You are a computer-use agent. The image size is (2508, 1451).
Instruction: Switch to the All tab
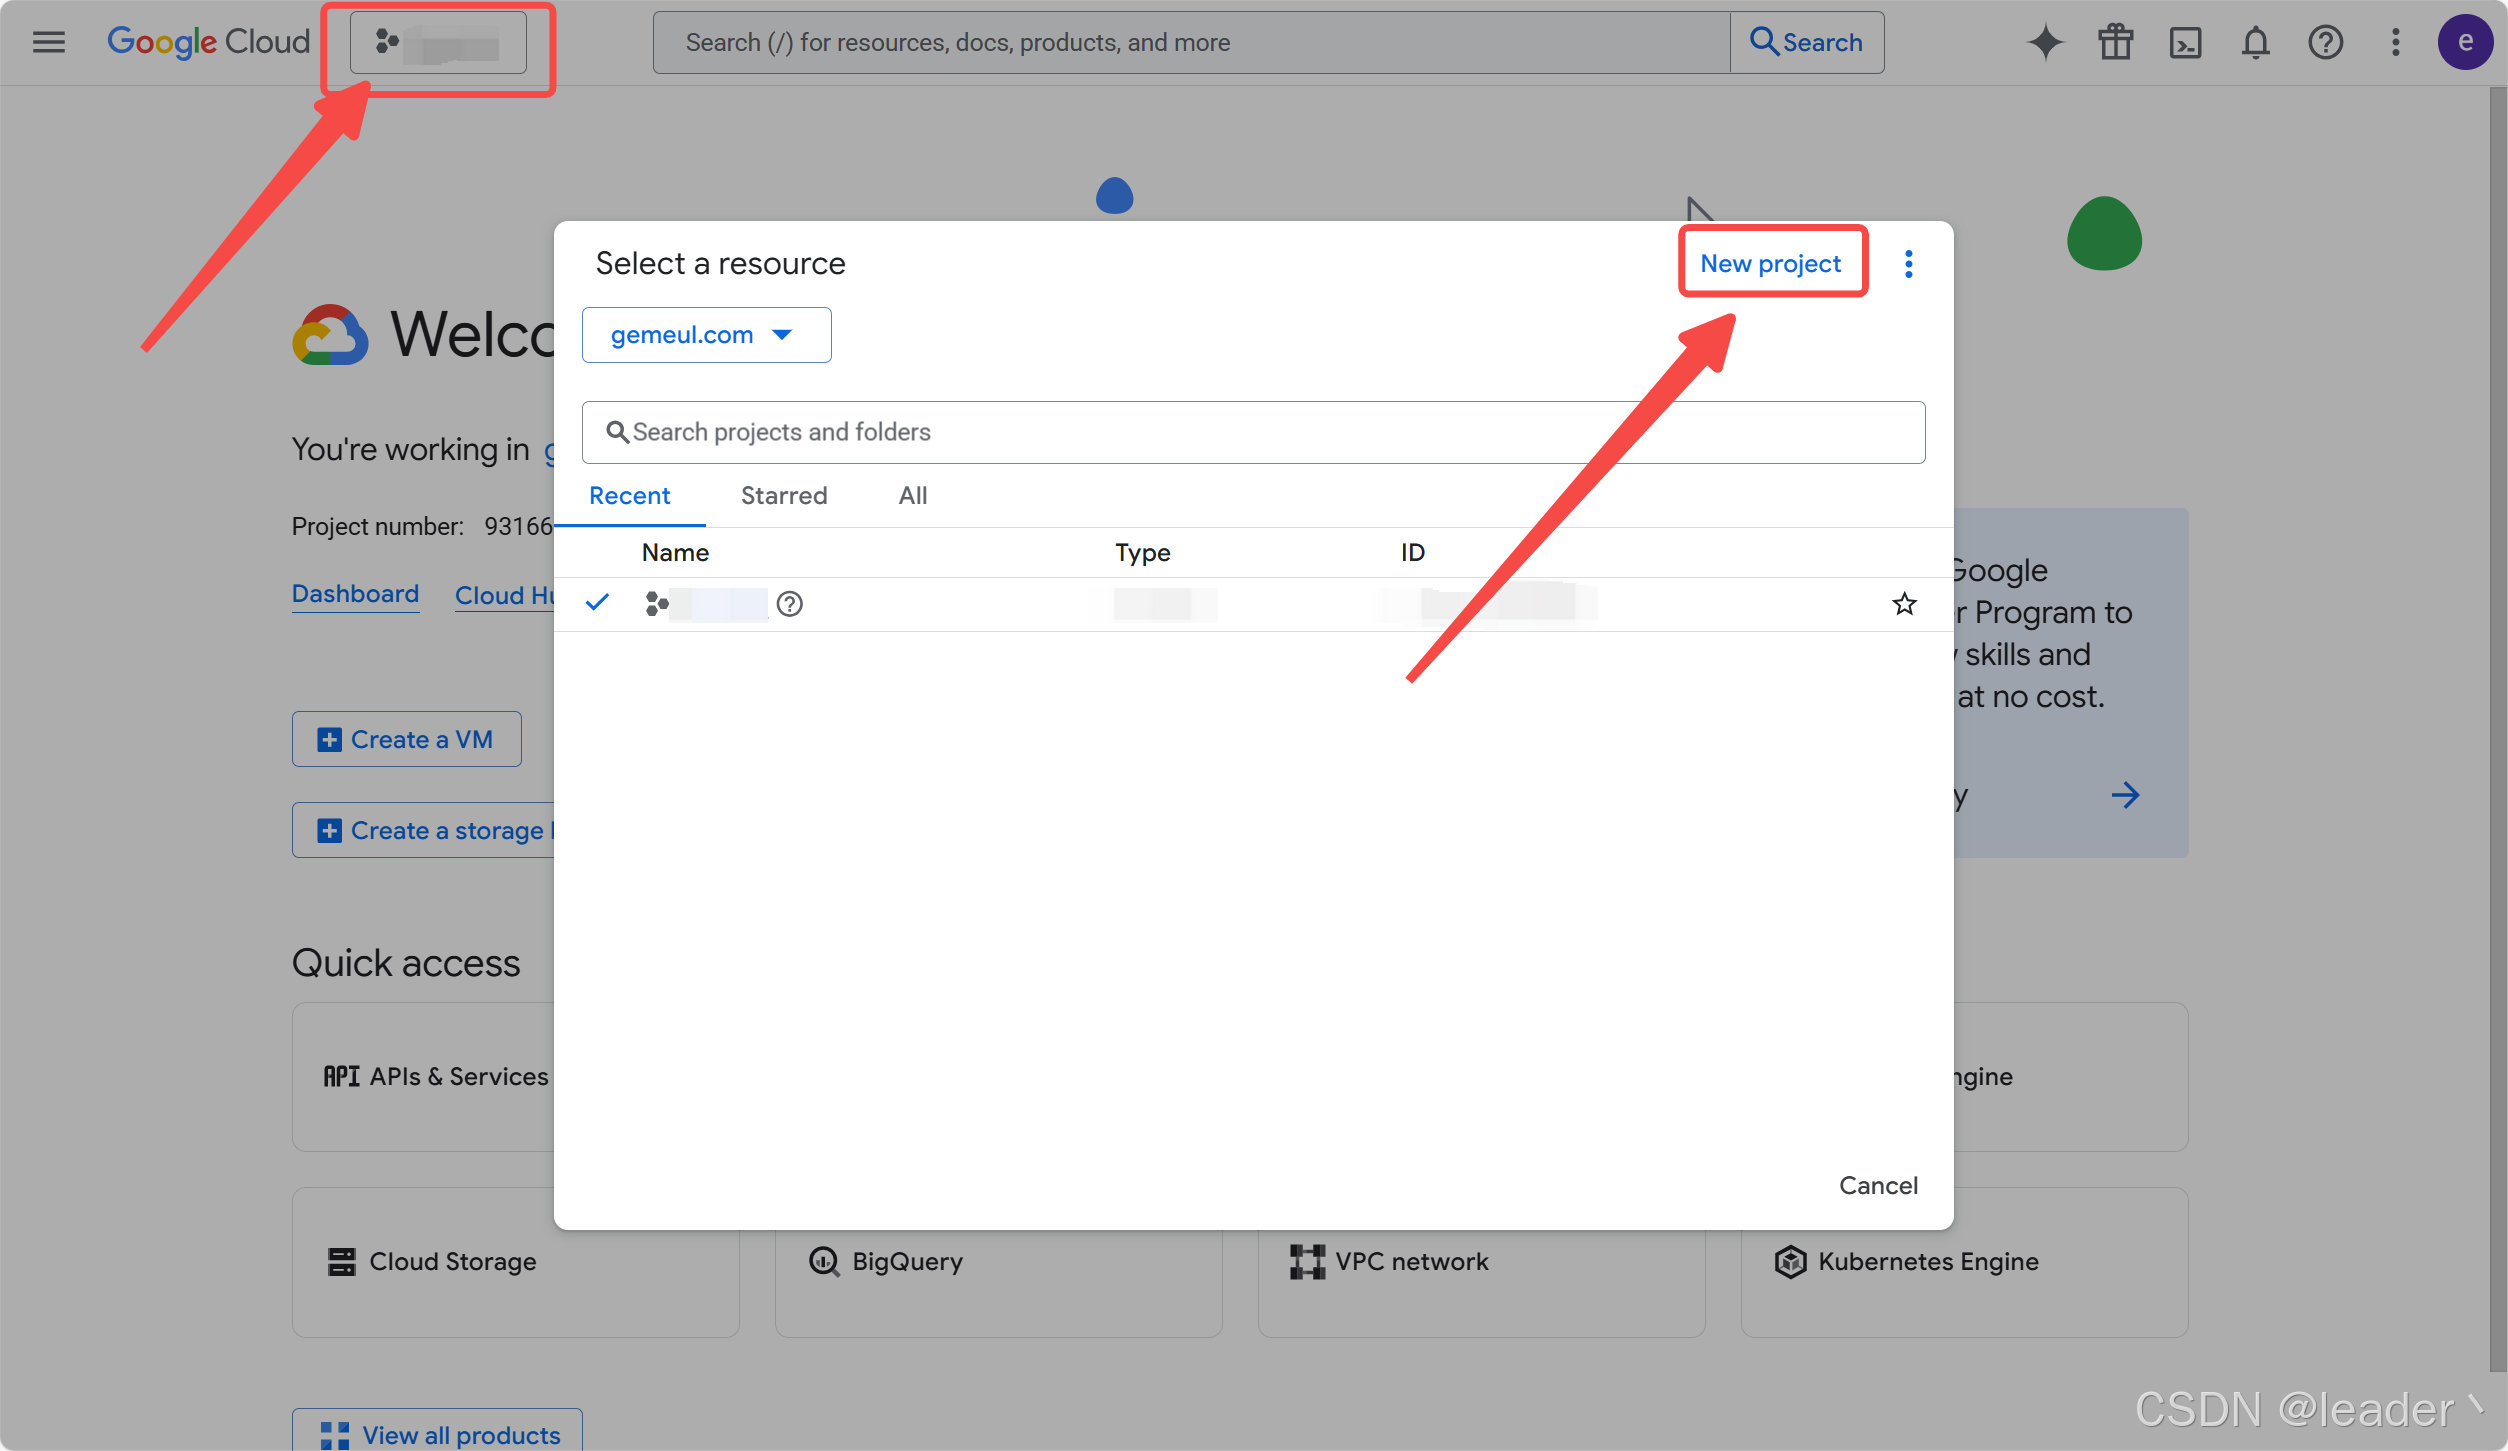912,496
